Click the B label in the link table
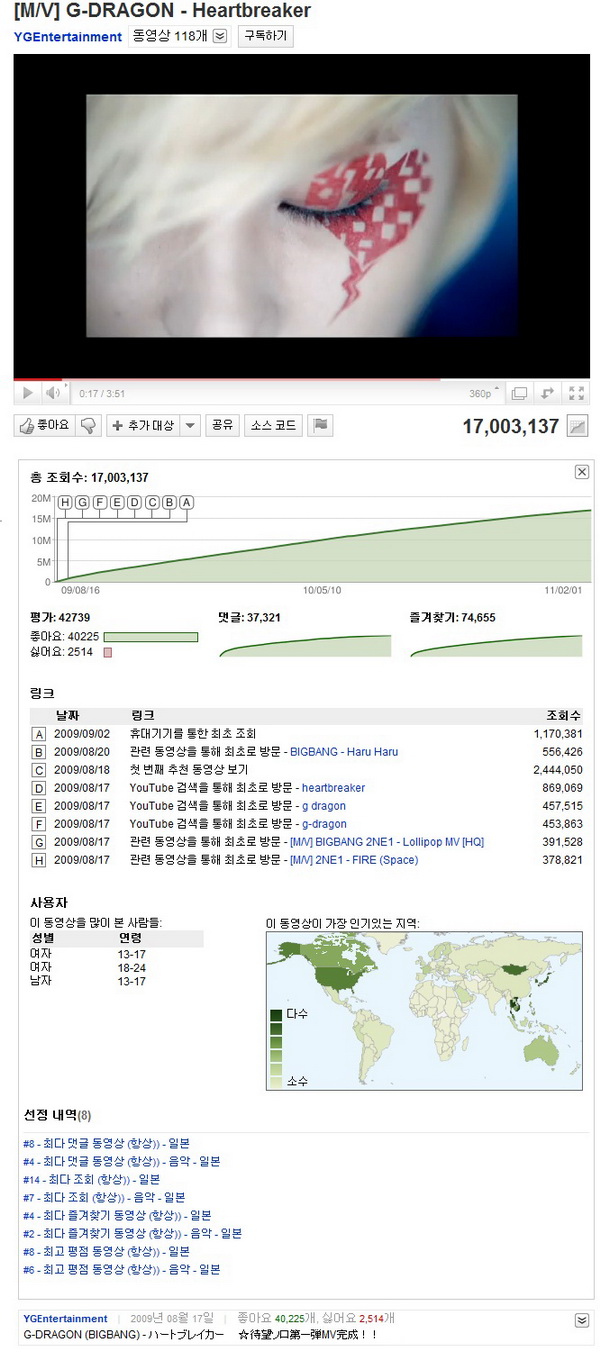This screenshot has width=600, height=1352. click(39, 752)
